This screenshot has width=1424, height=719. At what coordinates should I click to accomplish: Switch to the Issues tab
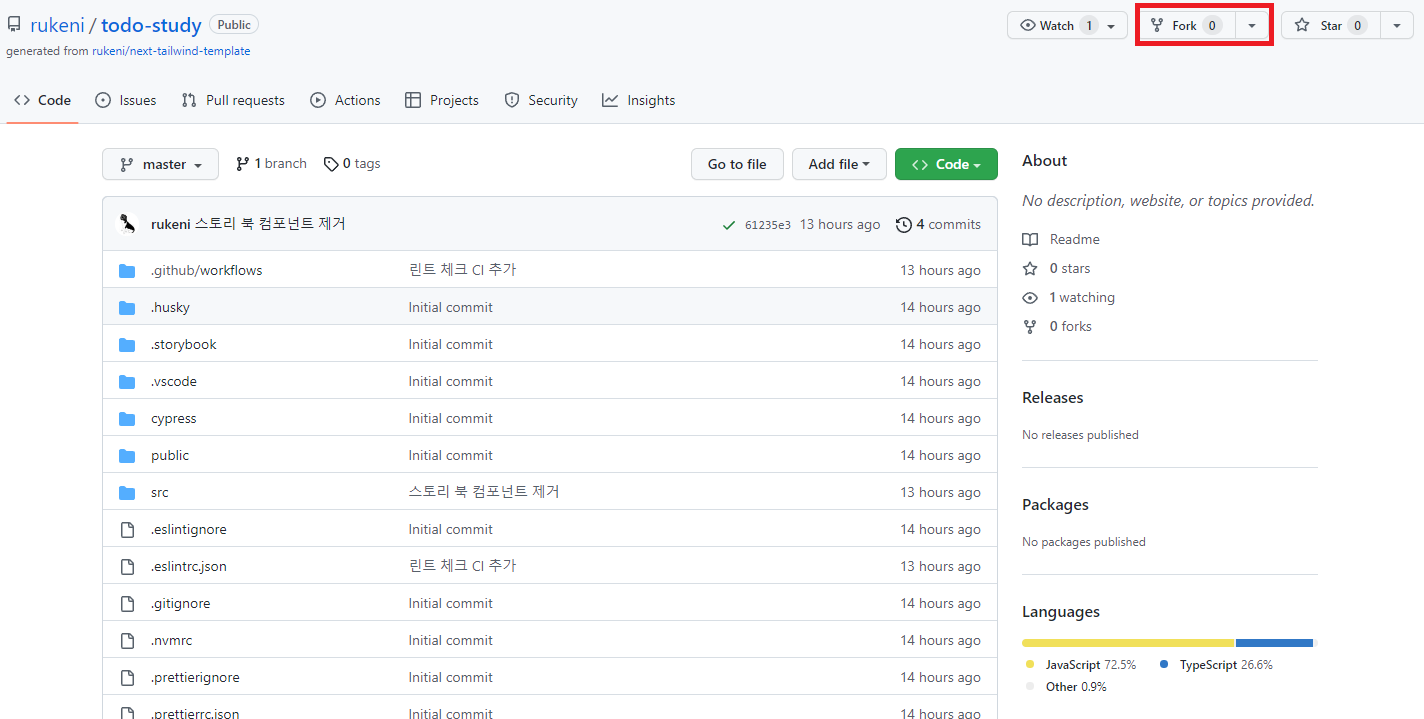point(125,100)
